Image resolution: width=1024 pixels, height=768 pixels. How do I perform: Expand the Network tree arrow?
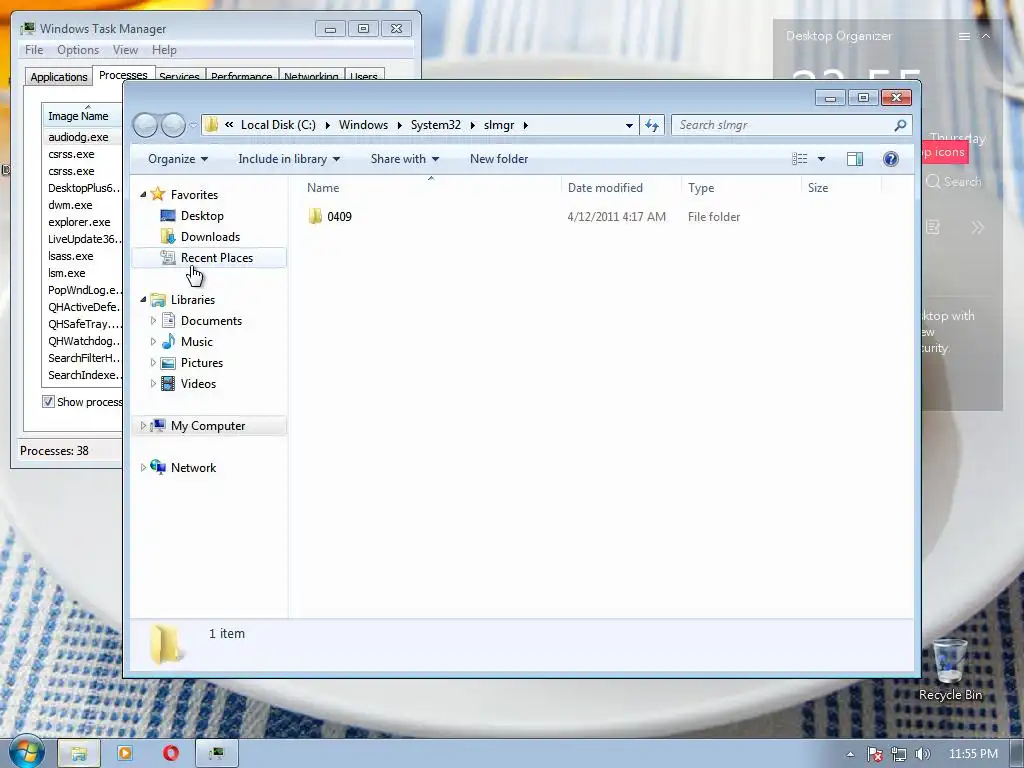pos(143,468)
